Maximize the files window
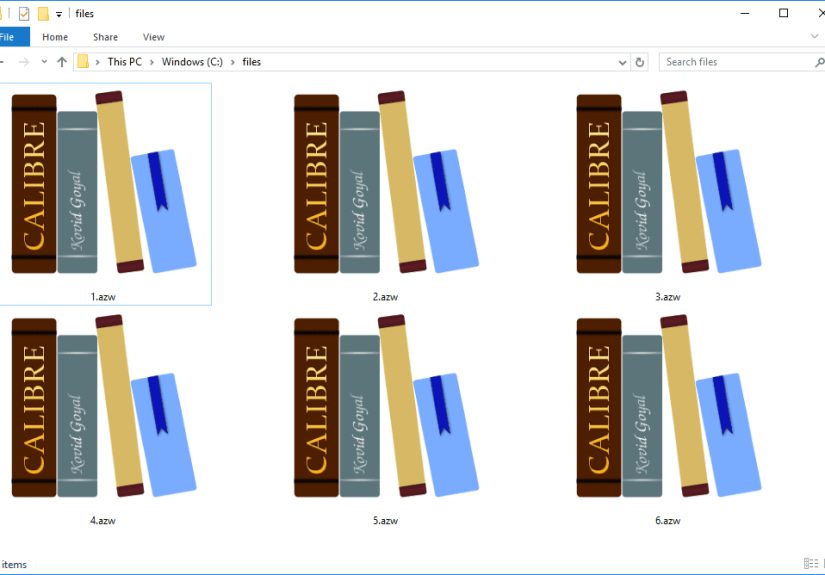 (x=783, y=13)
